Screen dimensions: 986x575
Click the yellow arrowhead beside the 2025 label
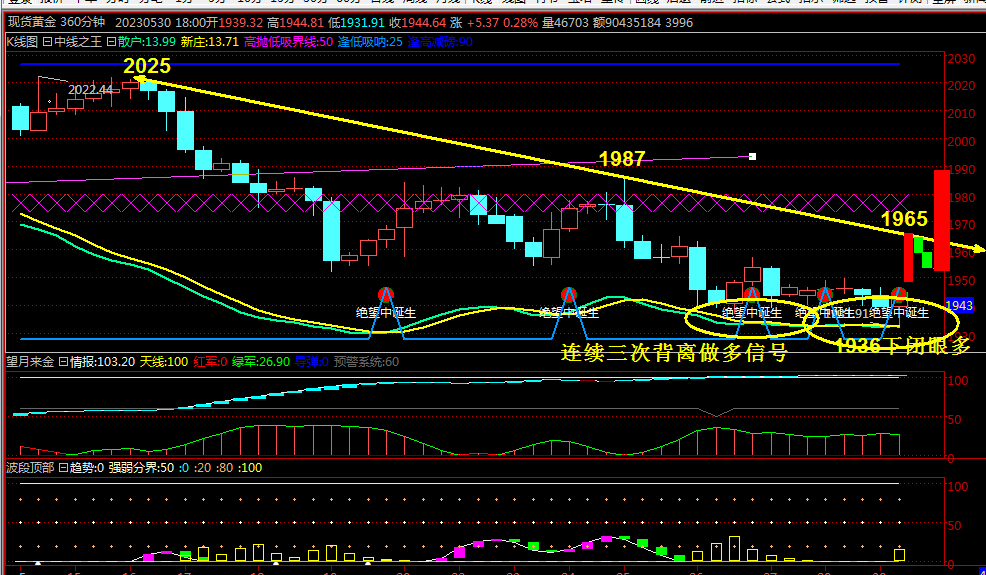pyautogui.click(x=139, y=80)
